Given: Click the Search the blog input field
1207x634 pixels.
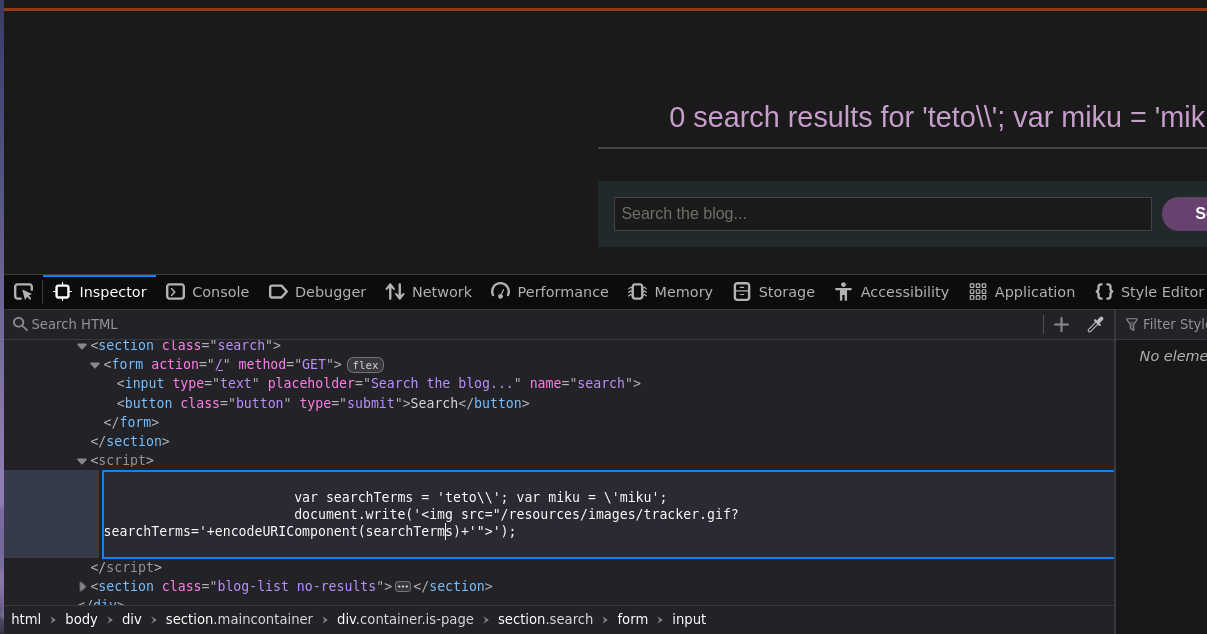Looking at the screenshot, I should pos(882,214).
